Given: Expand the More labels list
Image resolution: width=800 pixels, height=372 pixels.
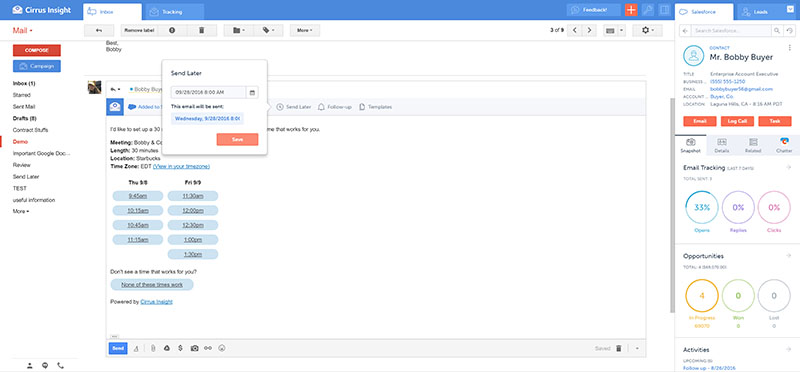Looking at the screenshot, I should click(21, 211).
